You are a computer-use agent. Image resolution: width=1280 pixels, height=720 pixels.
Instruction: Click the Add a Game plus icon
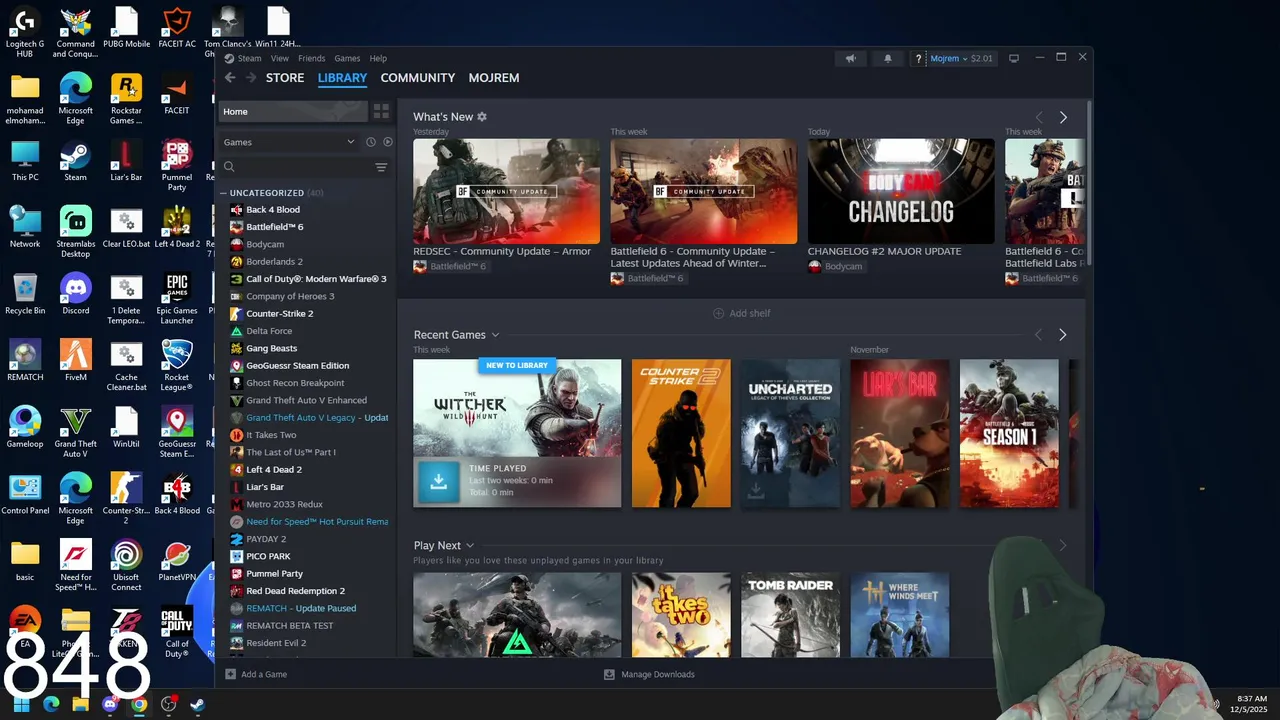231,674
